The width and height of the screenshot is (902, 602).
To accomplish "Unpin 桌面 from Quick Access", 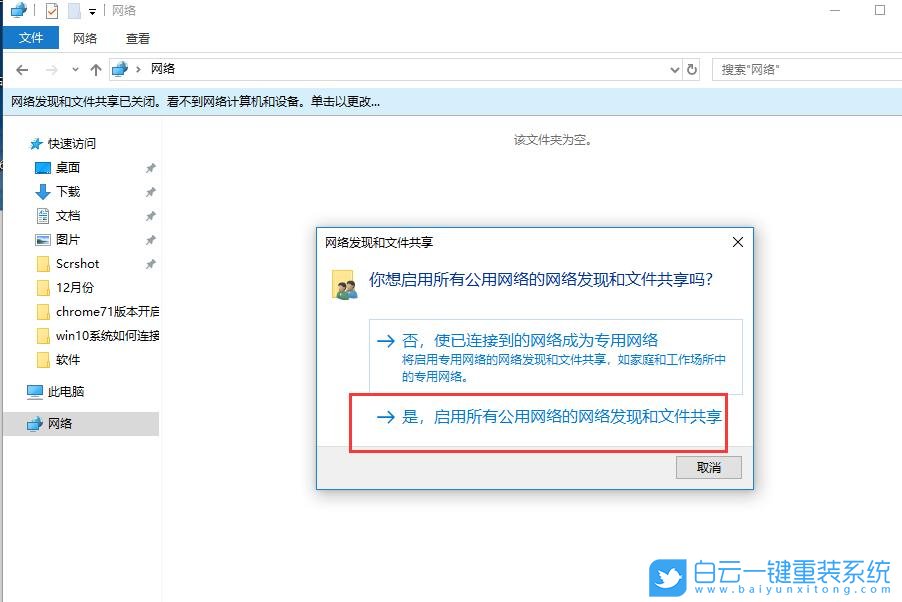I will pyautogui.click(x=151, y=167).
